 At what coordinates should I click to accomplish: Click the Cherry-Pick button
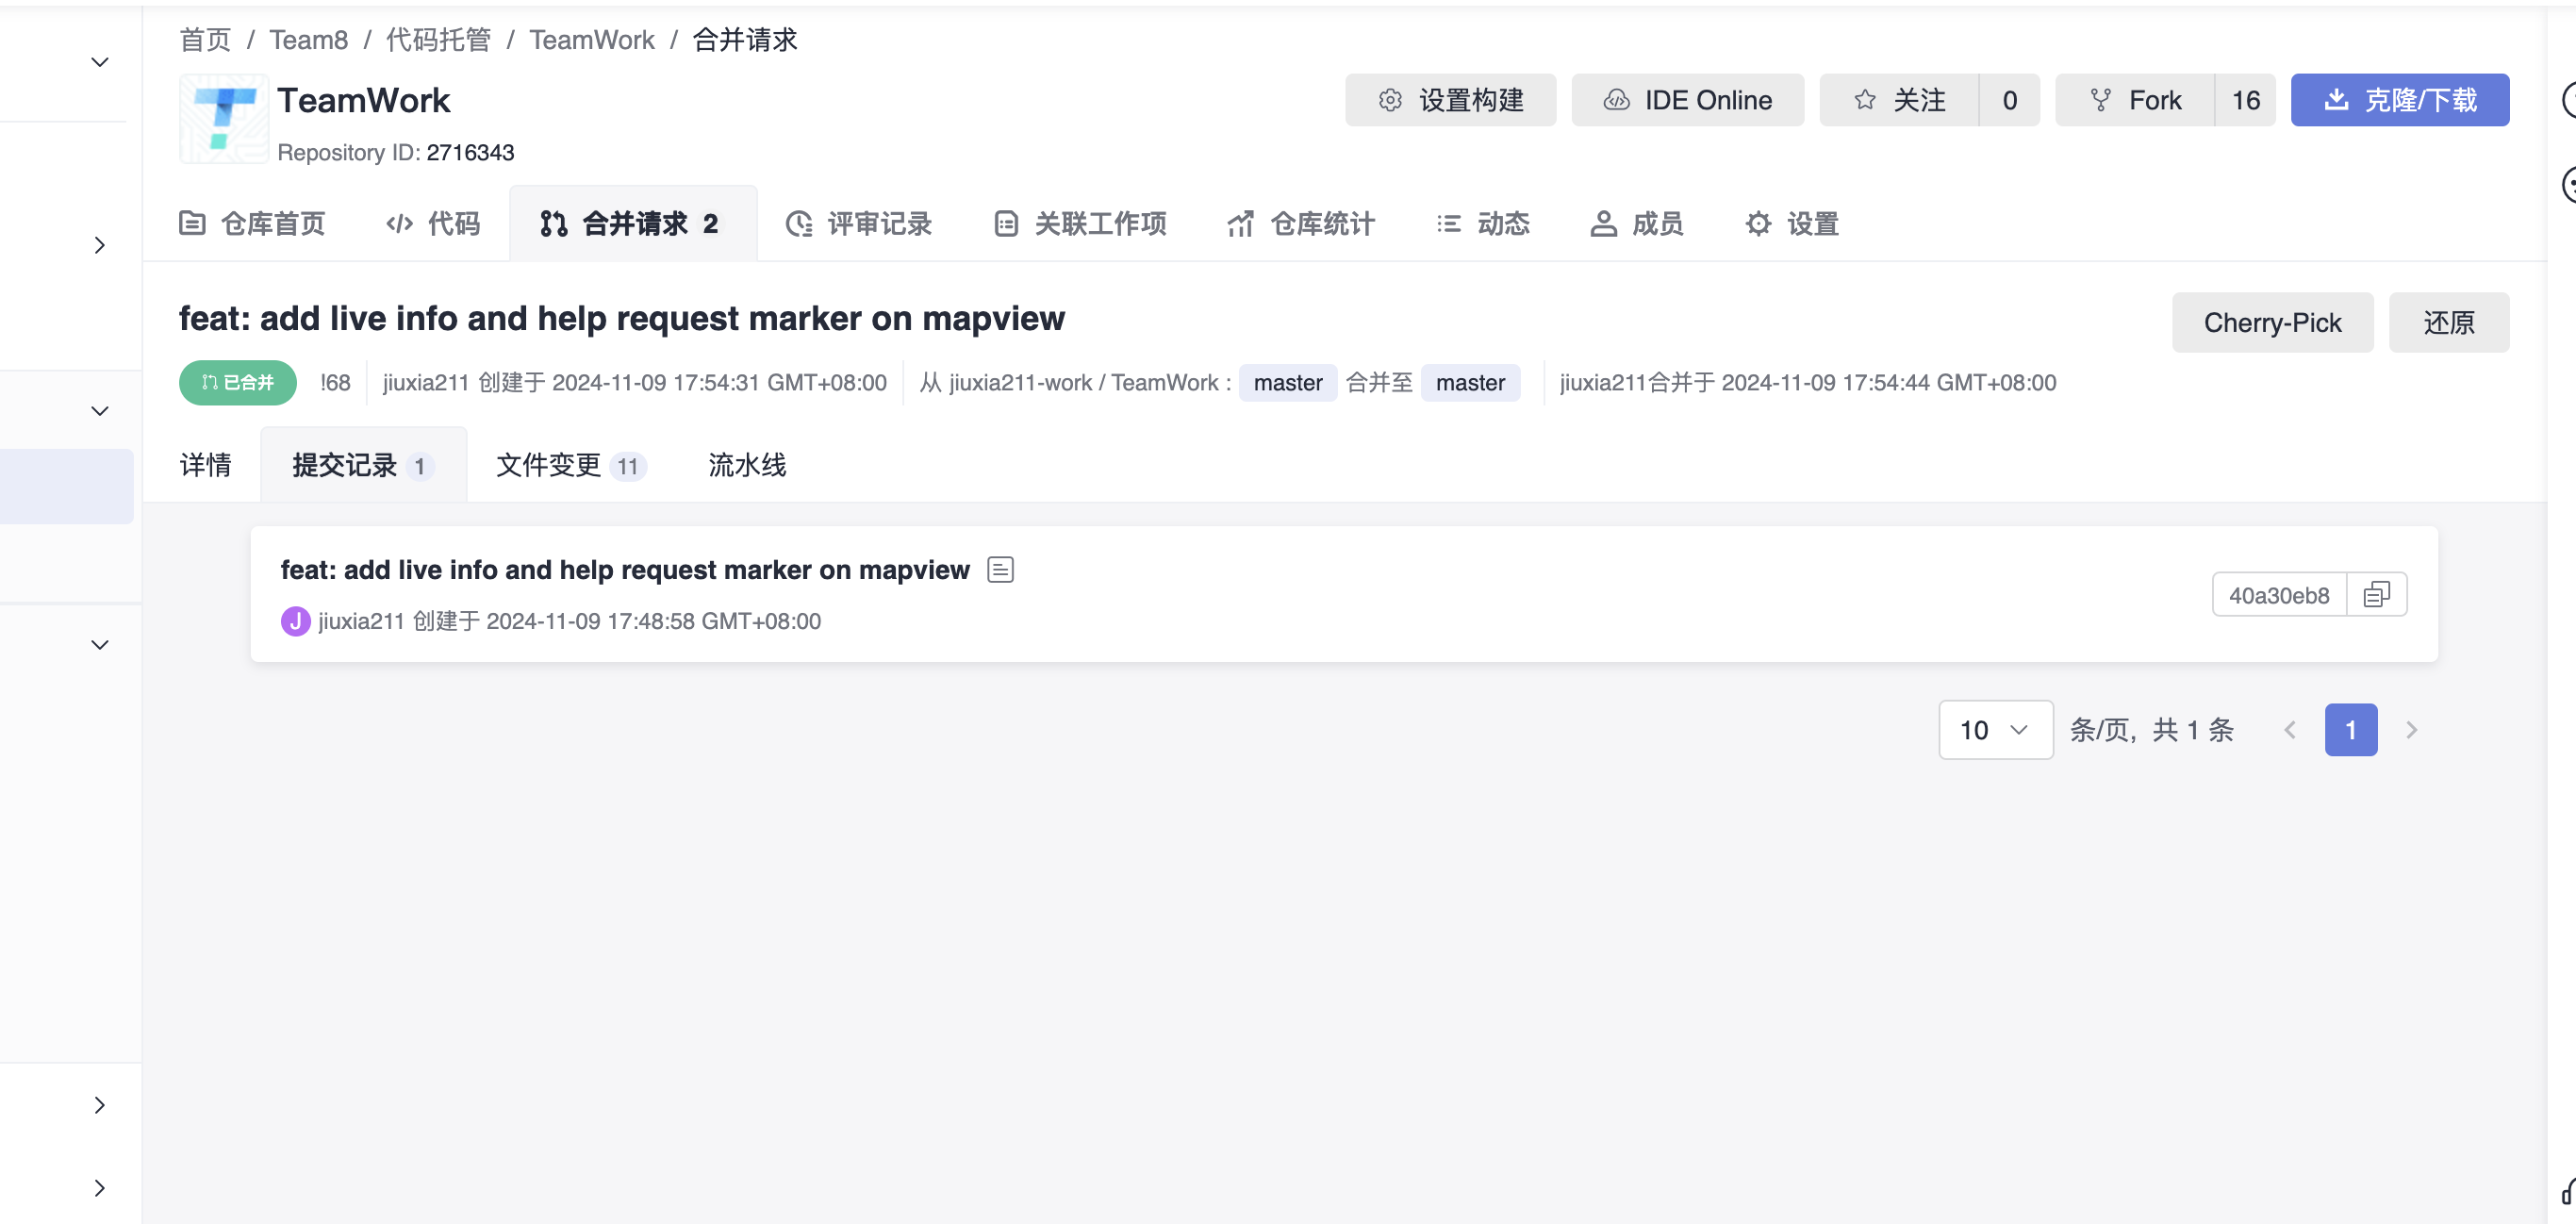point(2271,323)
